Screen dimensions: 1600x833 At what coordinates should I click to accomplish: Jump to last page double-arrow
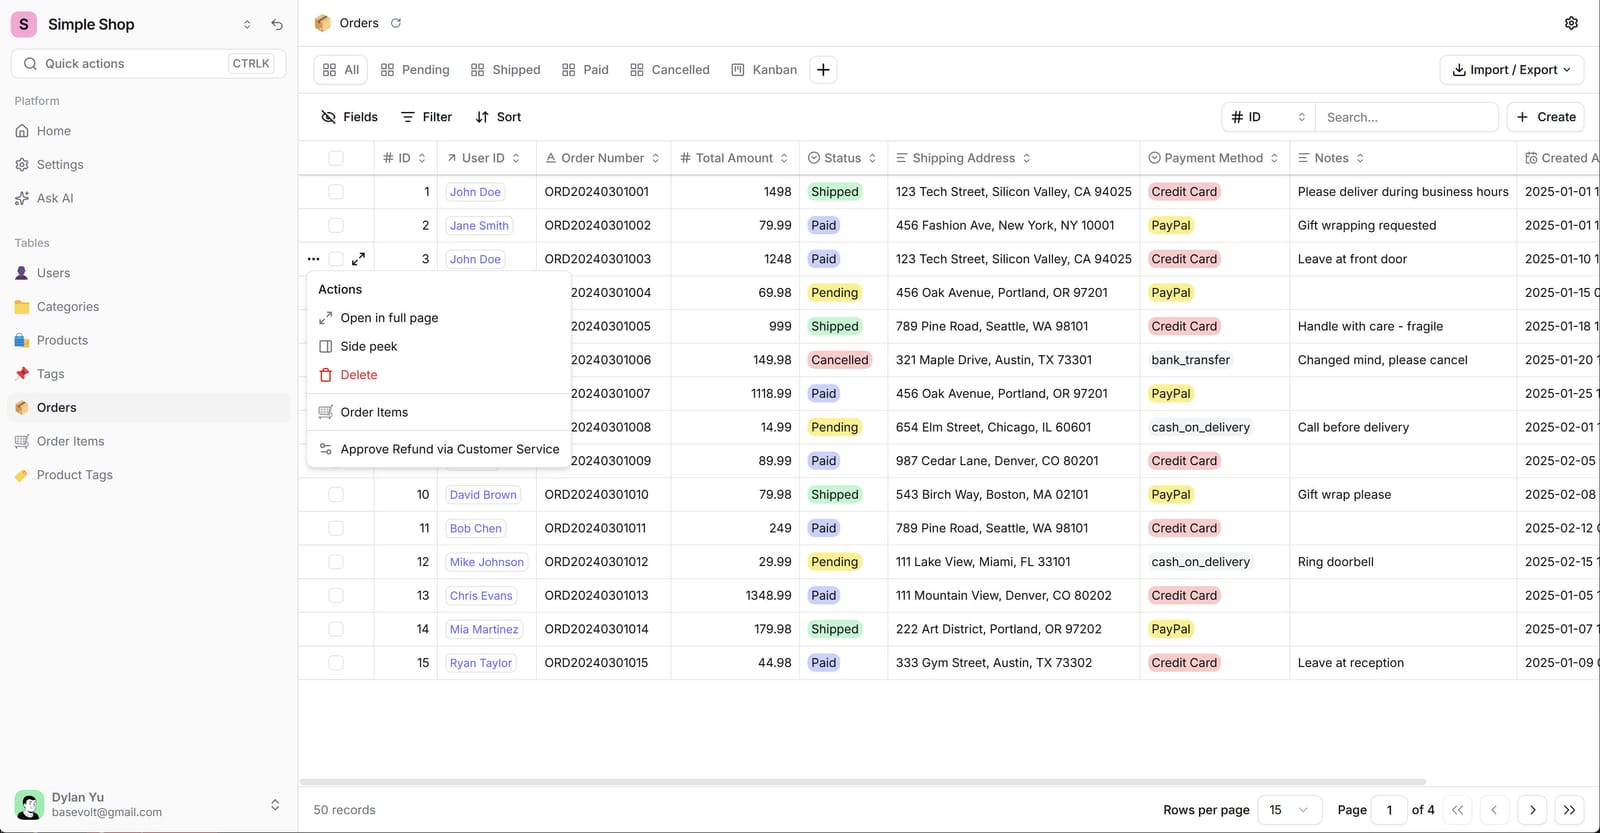click(x=1570, y=810)
